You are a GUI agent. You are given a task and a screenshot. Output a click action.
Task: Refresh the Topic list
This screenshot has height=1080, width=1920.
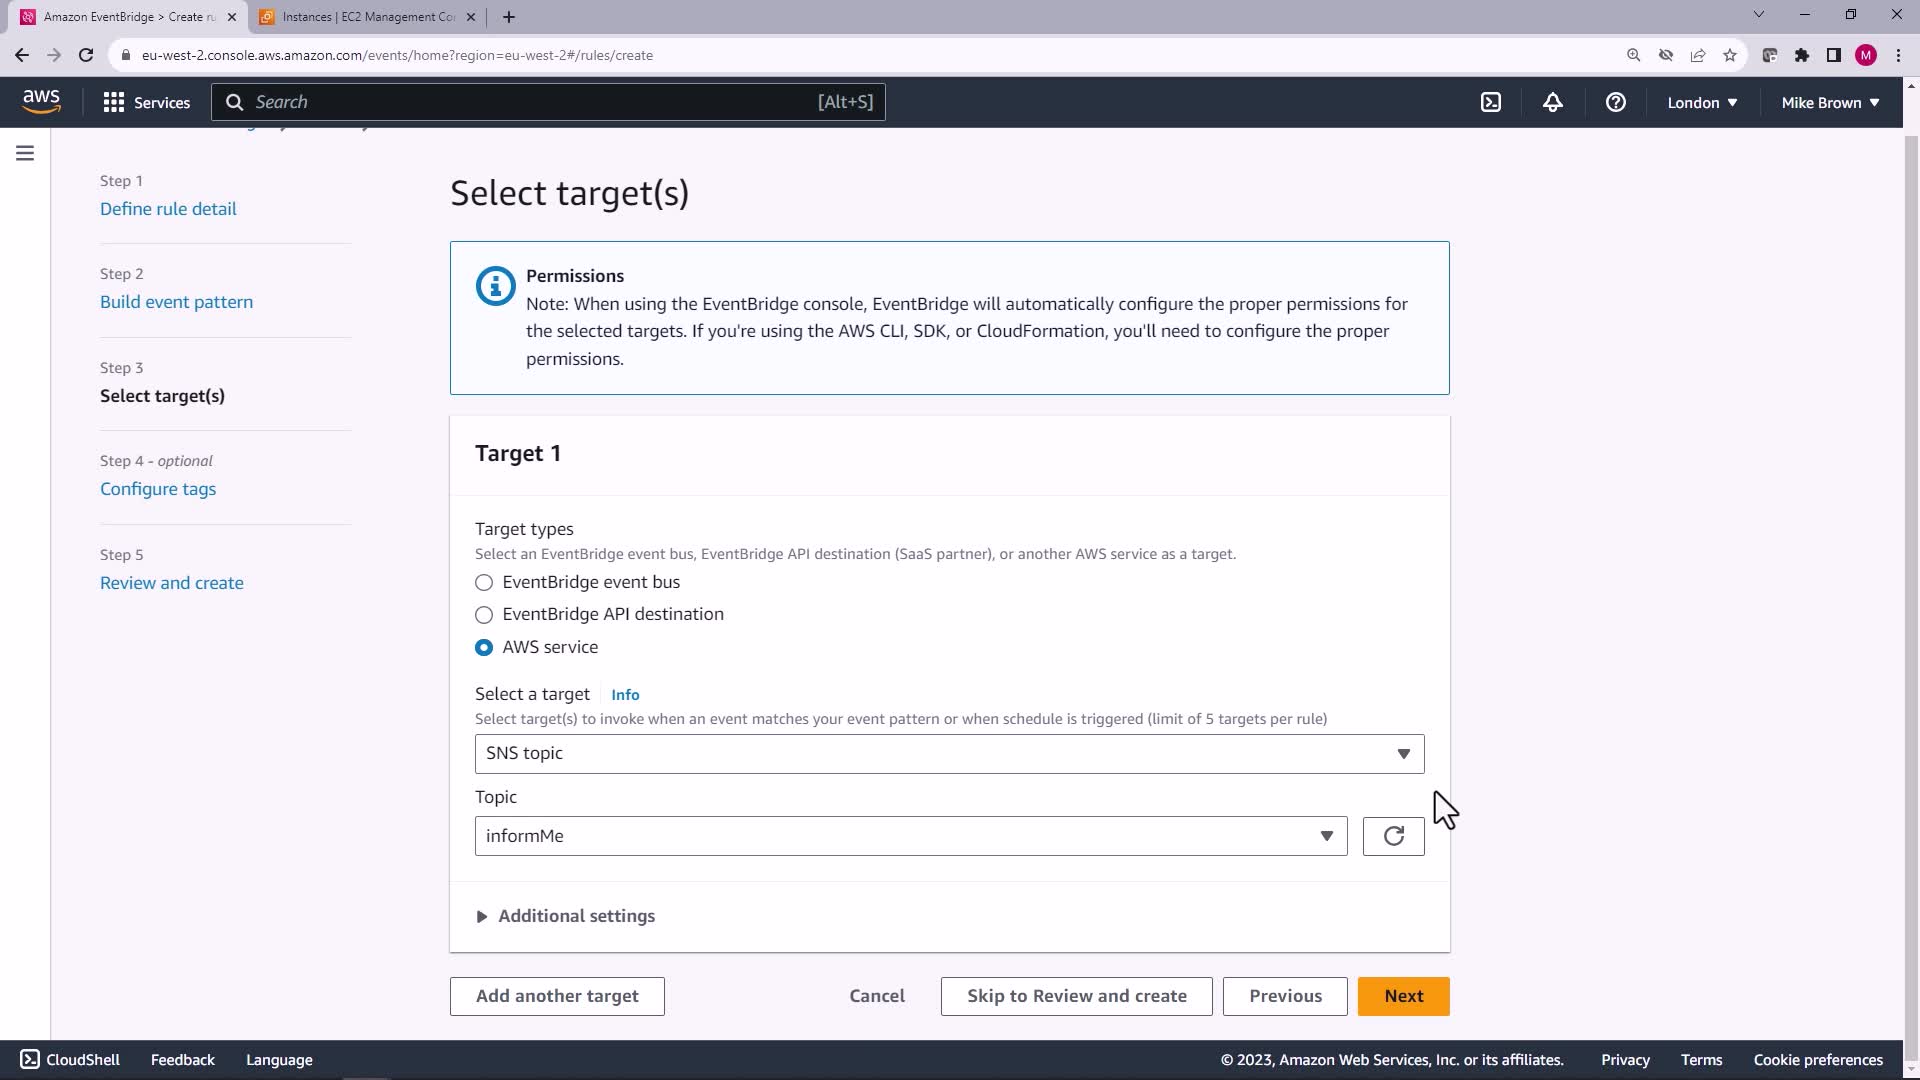(x=1393, y=836)
